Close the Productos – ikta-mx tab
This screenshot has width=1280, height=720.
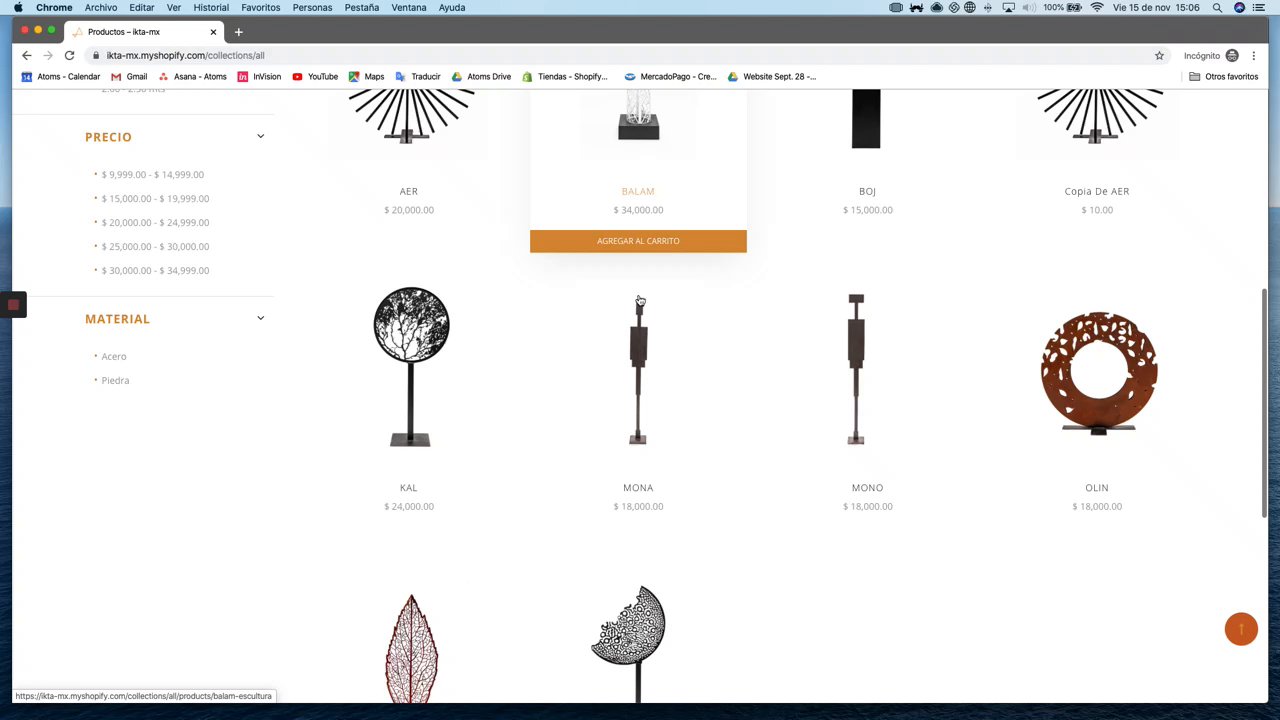[213, 32]
